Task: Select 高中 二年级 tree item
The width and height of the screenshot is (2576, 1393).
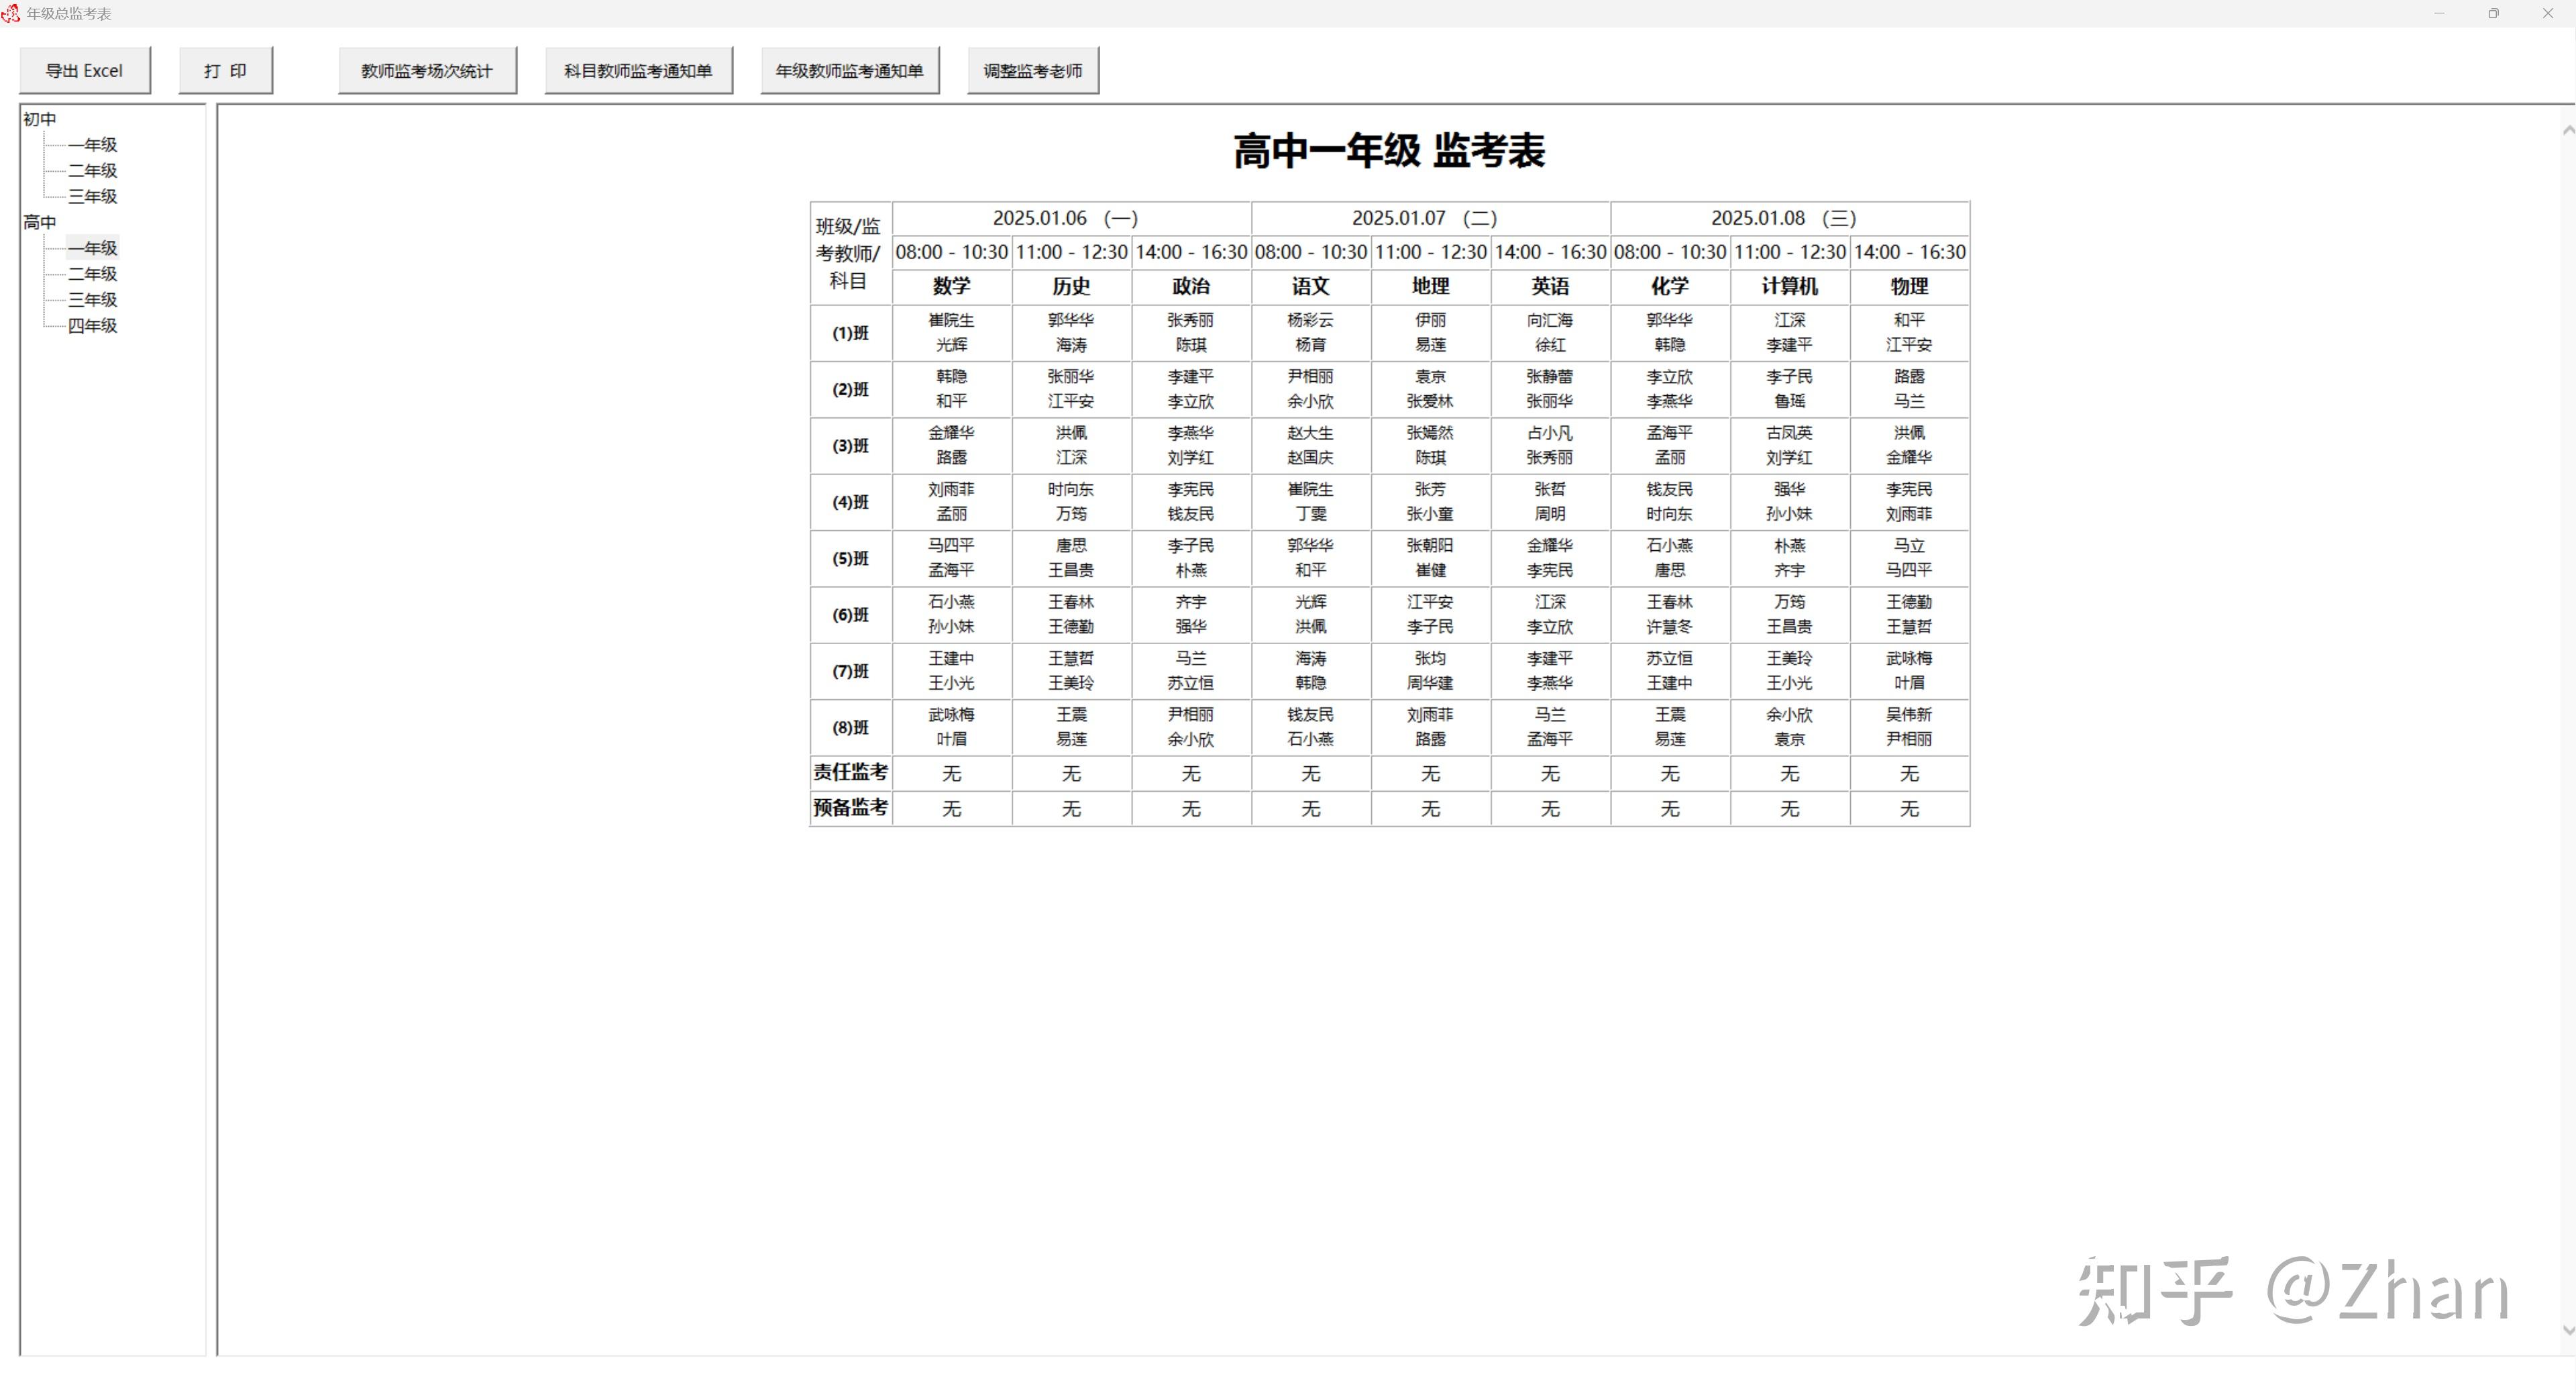Action: click(92, 274)
